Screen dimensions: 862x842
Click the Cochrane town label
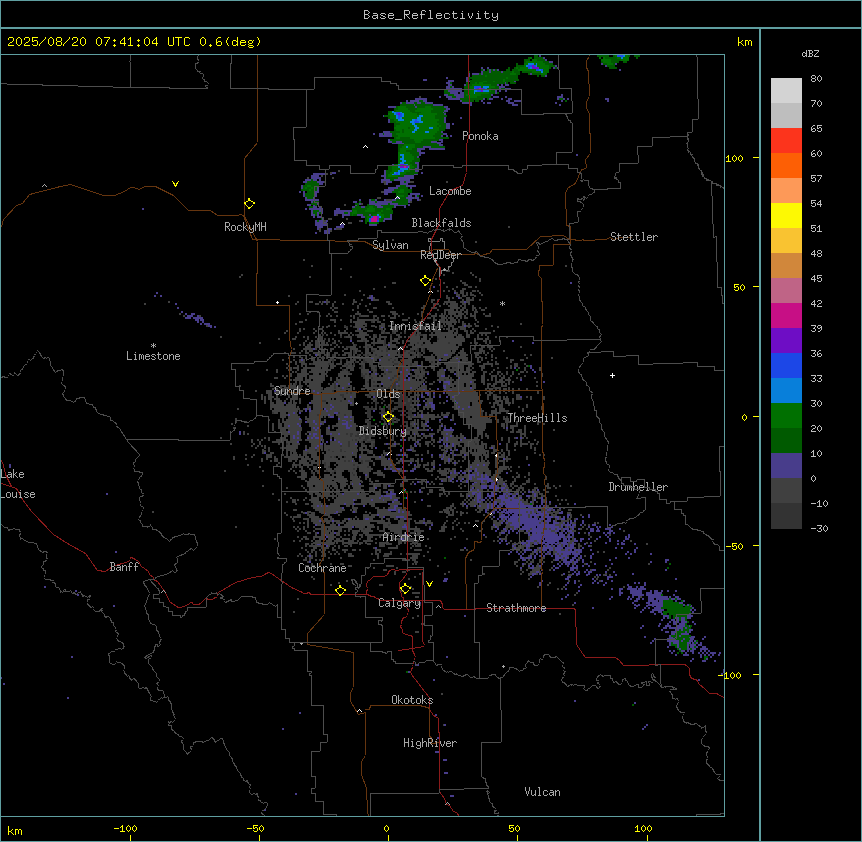click(x=322, y=568)
